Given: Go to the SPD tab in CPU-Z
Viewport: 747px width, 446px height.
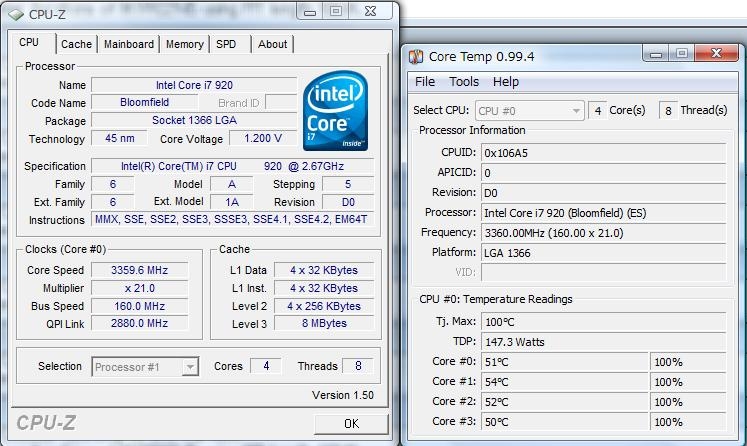Looking at the screenshot, I should point(226,44).
